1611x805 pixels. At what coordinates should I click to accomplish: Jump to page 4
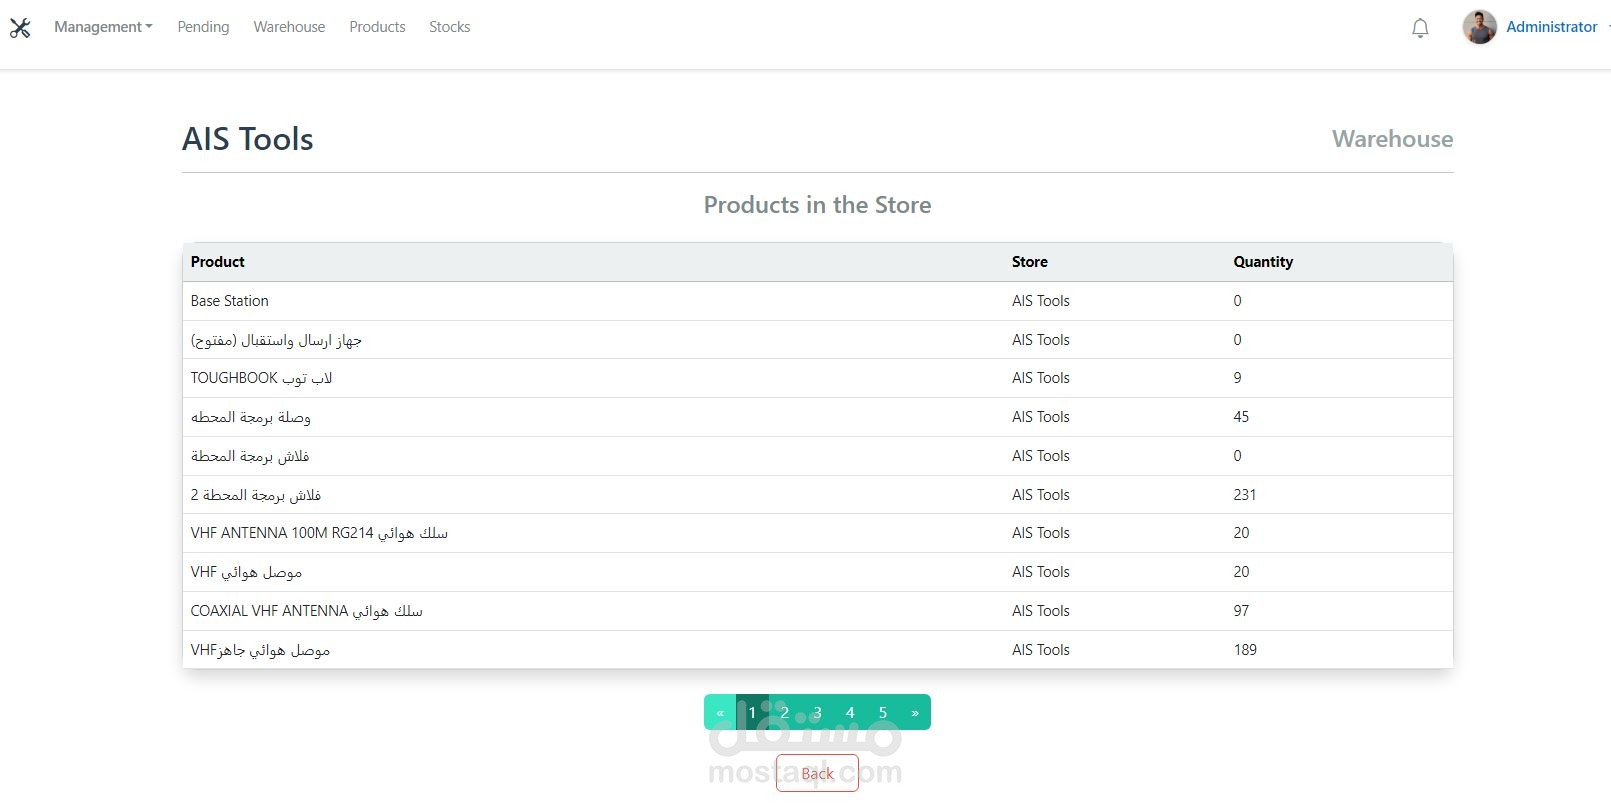click(x=850, y=712)
